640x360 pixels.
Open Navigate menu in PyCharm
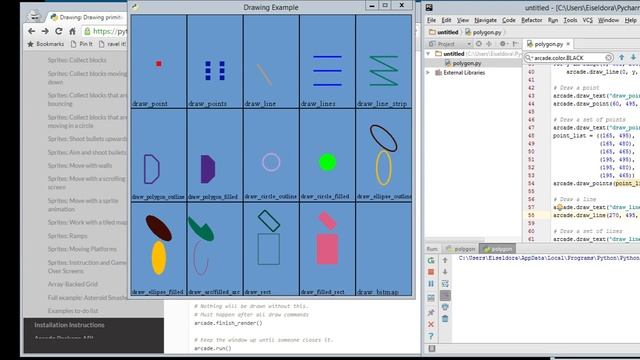pos(485,20)
